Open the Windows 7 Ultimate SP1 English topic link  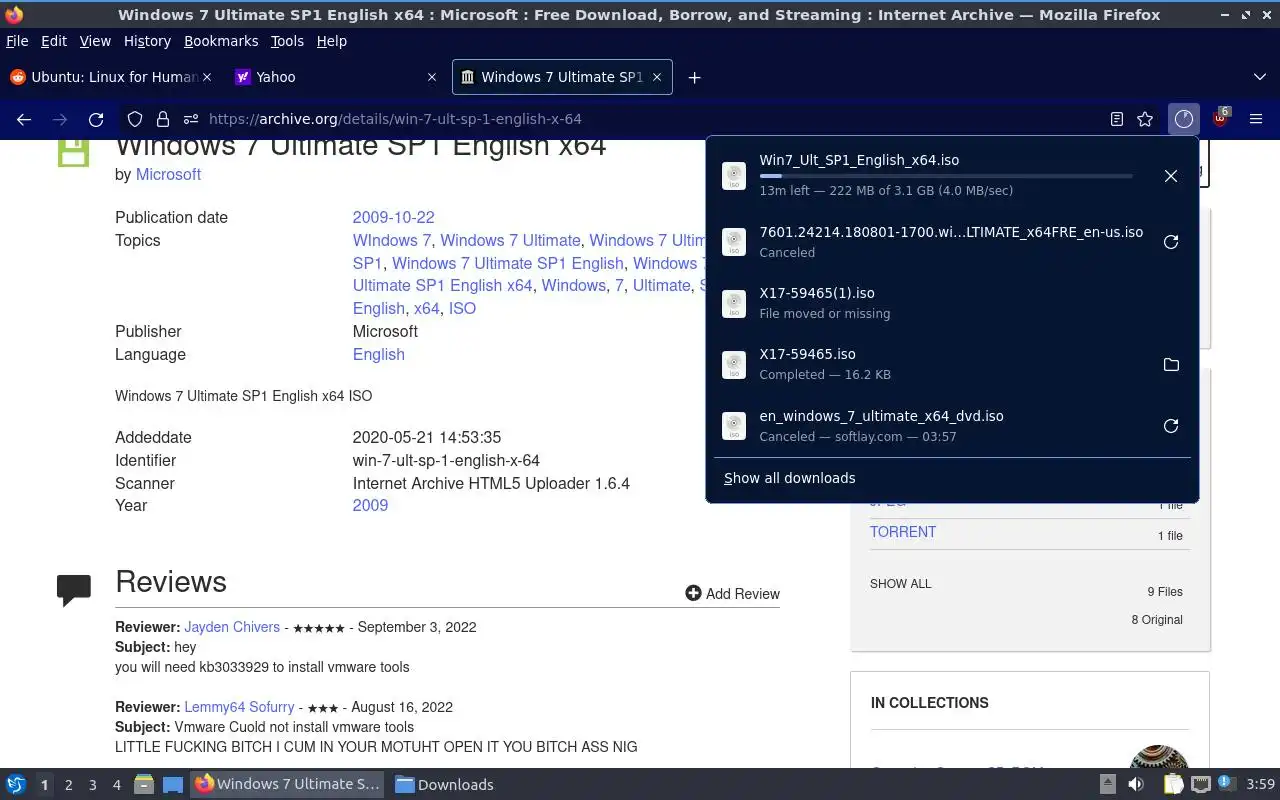[x=508, y=263]
